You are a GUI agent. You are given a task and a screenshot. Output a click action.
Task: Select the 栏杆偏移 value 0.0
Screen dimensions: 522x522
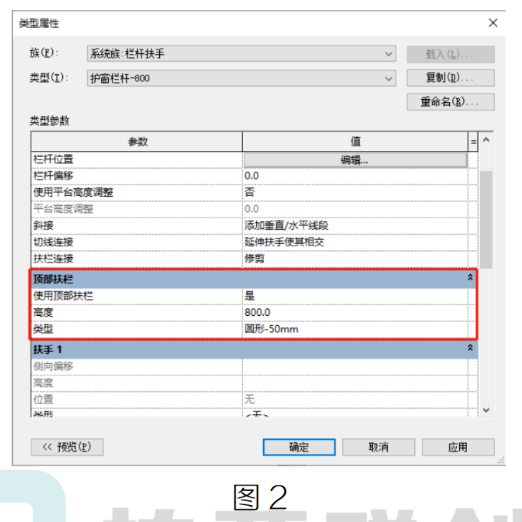[355, 176]
